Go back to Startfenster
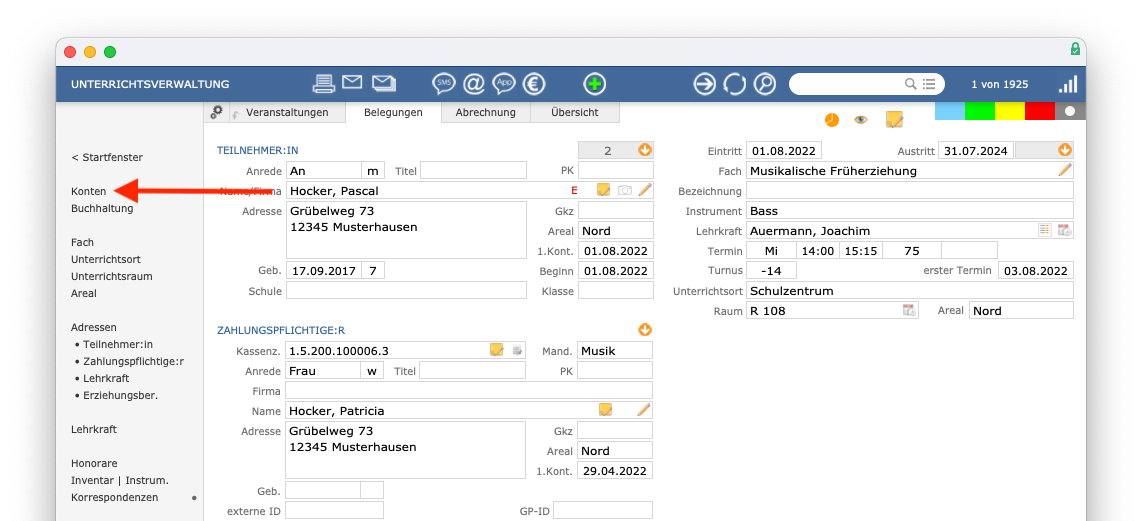The image size is (1142, 521). (107, 157)
